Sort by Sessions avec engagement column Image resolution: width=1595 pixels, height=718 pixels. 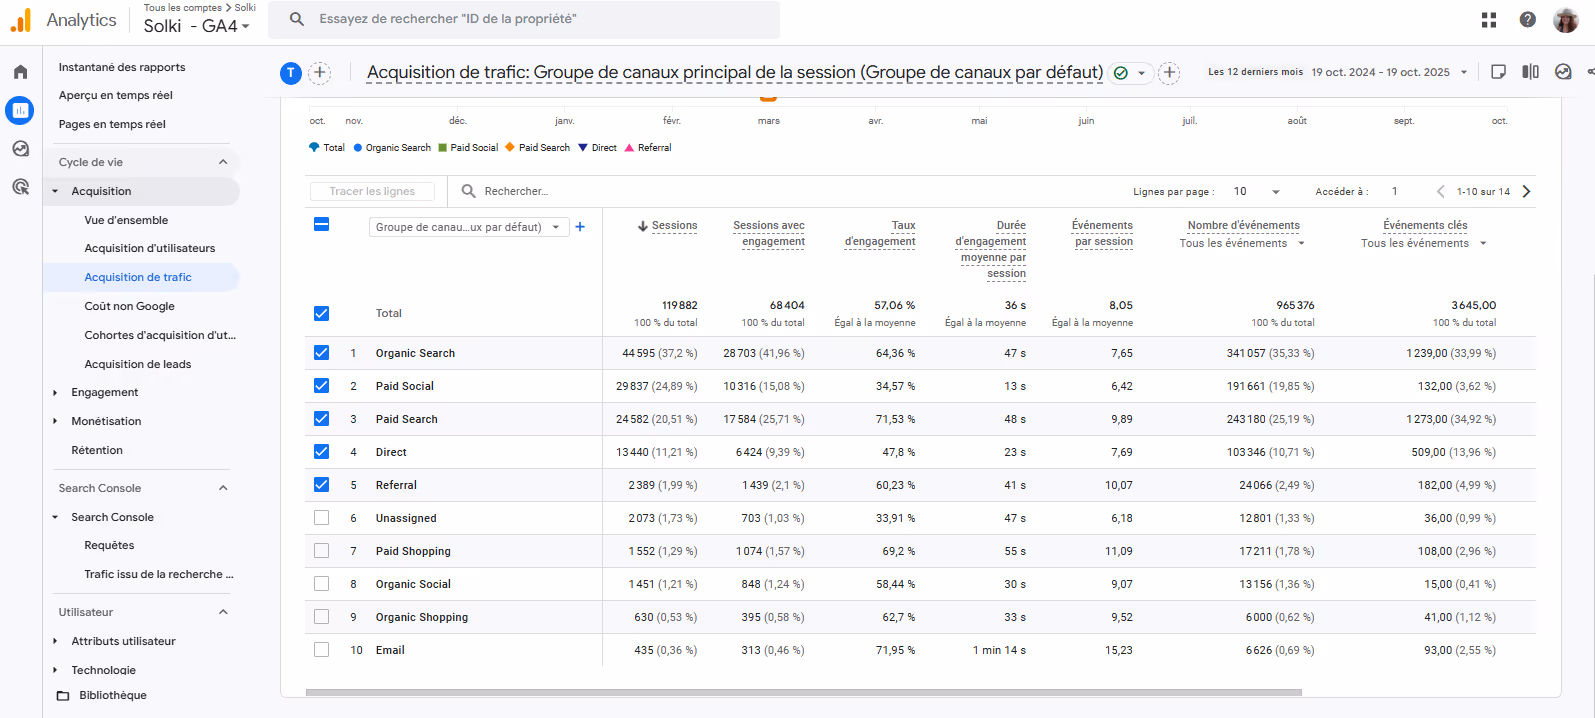(769, 233)
